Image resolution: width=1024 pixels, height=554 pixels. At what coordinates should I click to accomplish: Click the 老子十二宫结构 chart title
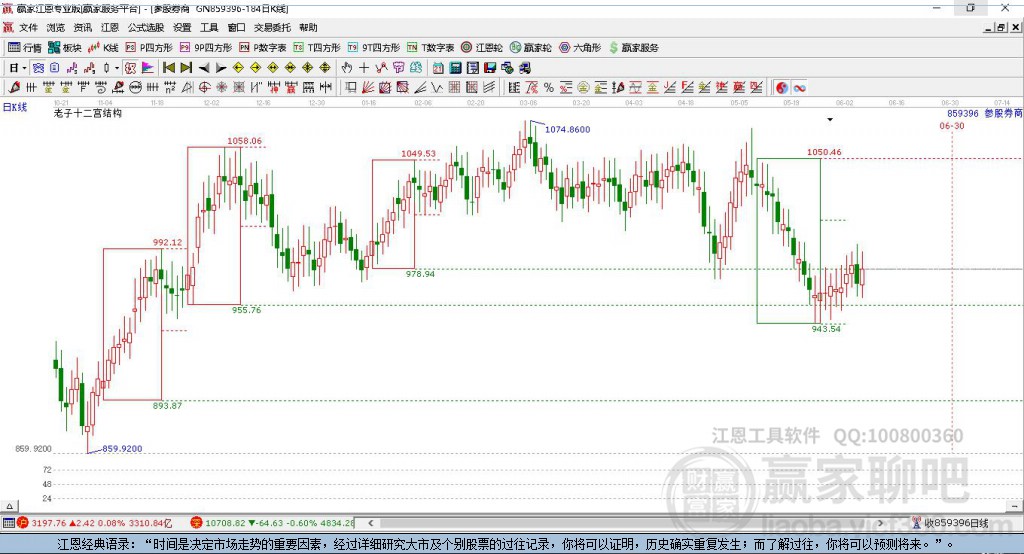[88, 113]
